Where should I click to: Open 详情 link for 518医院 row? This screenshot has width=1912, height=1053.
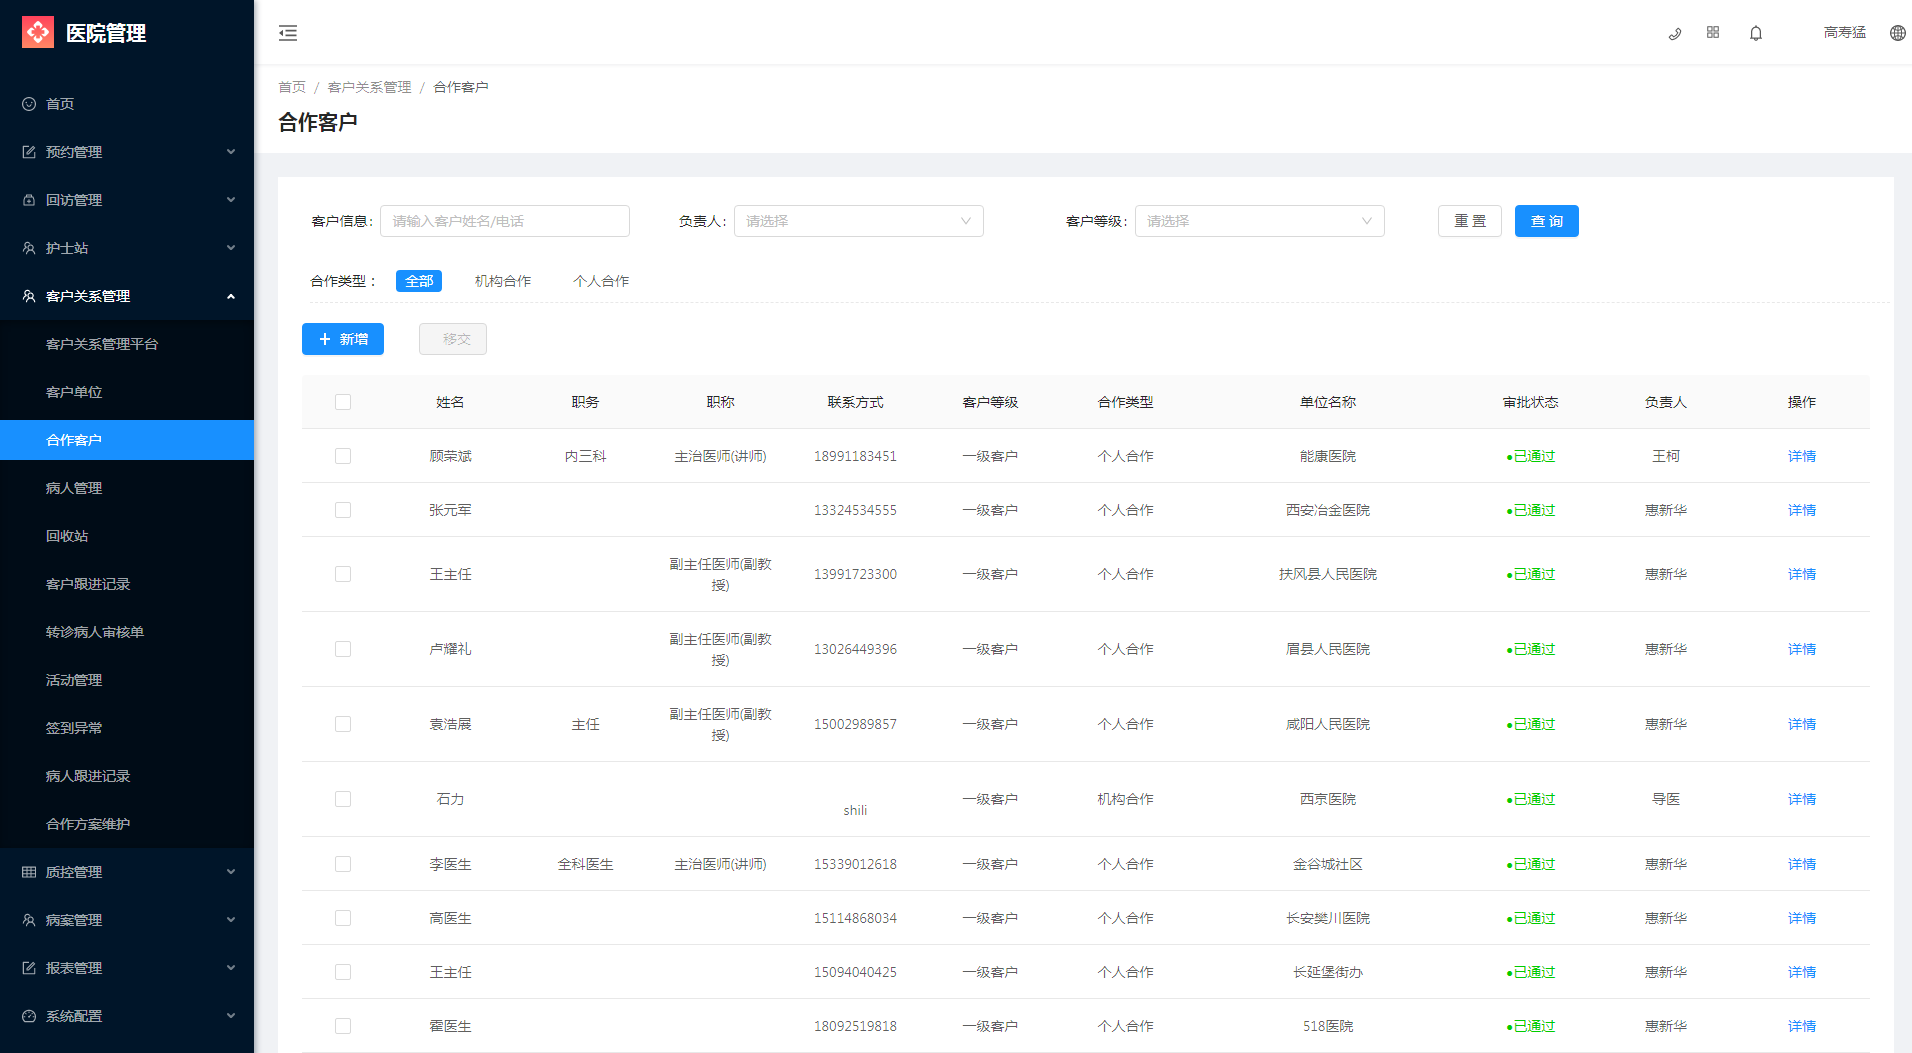pyautogui.click(x=1802, y=1026)
